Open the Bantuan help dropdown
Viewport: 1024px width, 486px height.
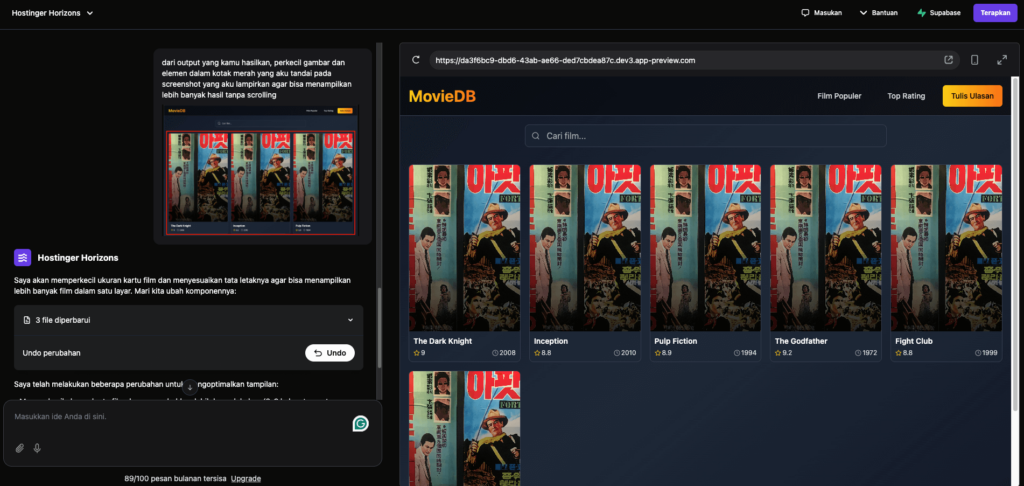878,12
